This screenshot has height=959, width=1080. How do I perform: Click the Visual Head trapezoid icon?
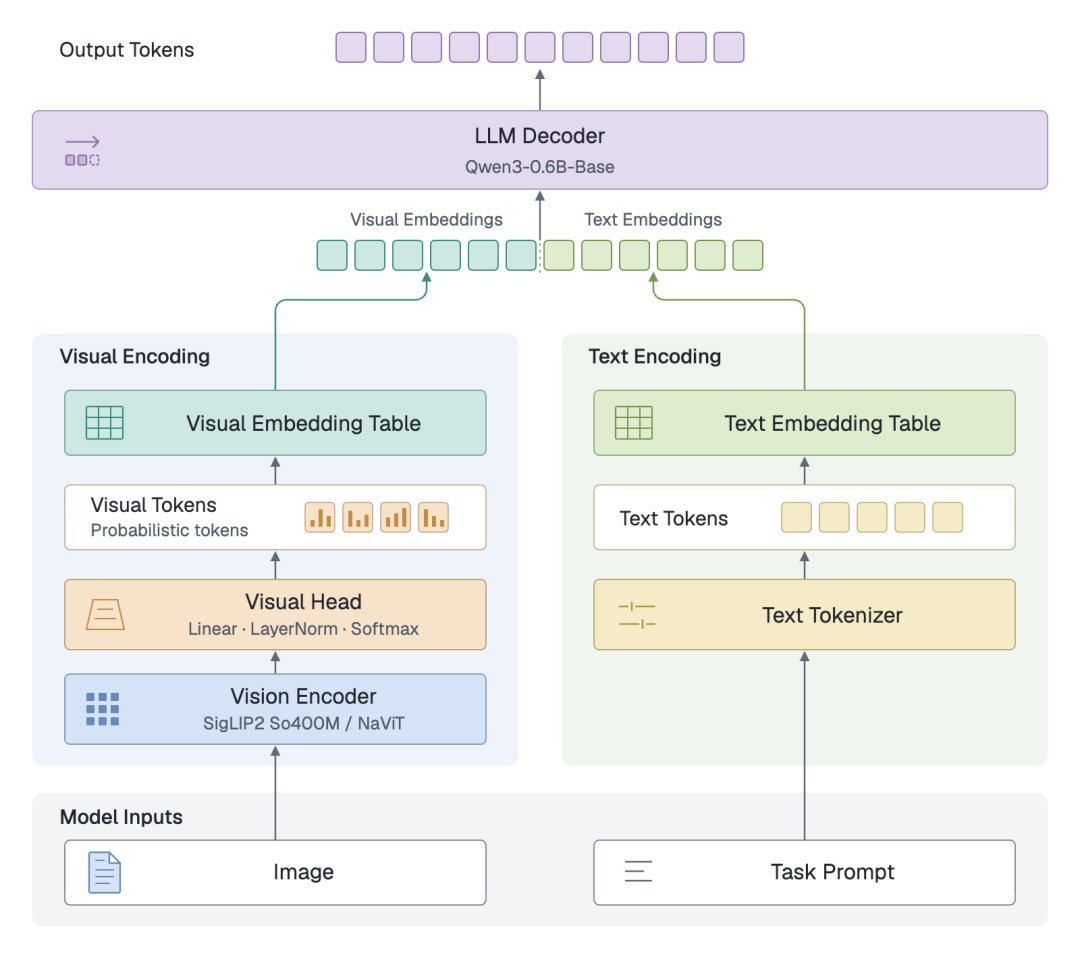[x=105, y=615]
